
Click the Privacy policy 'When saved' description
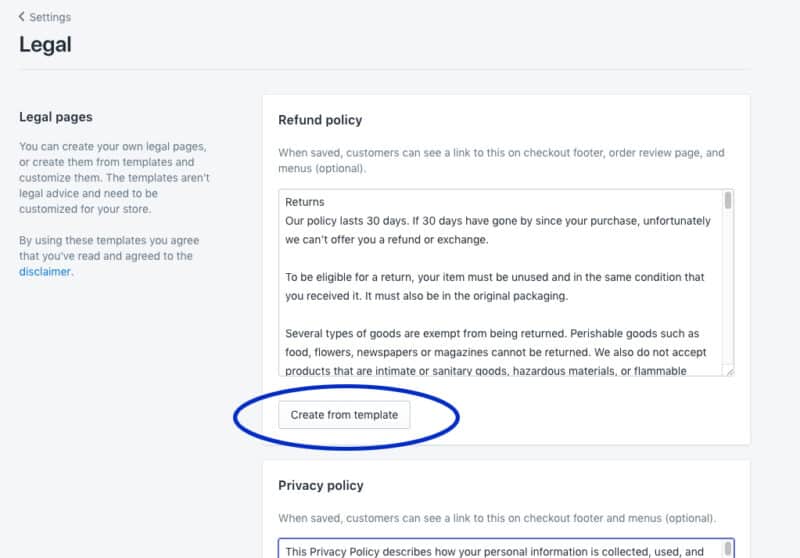click(x=497, y=518)
